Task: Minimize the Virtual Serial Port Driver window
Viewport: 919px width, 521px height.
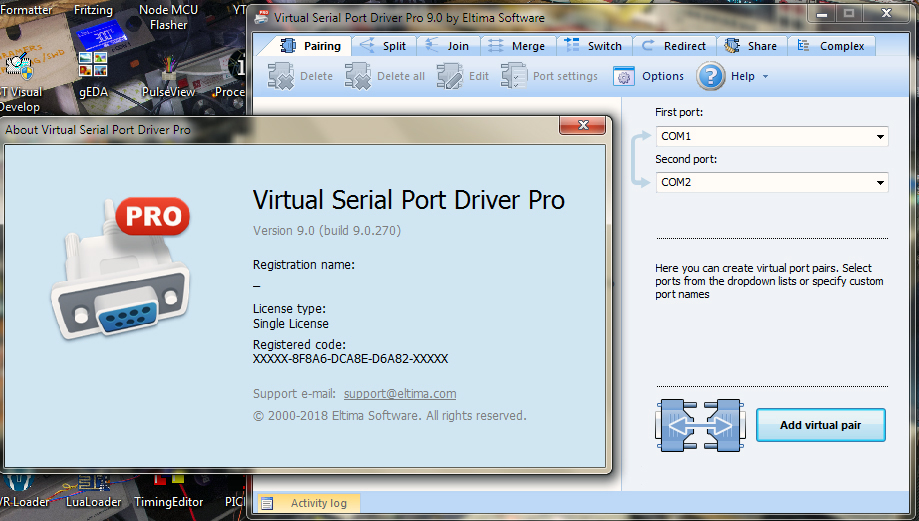Action: 822,14
